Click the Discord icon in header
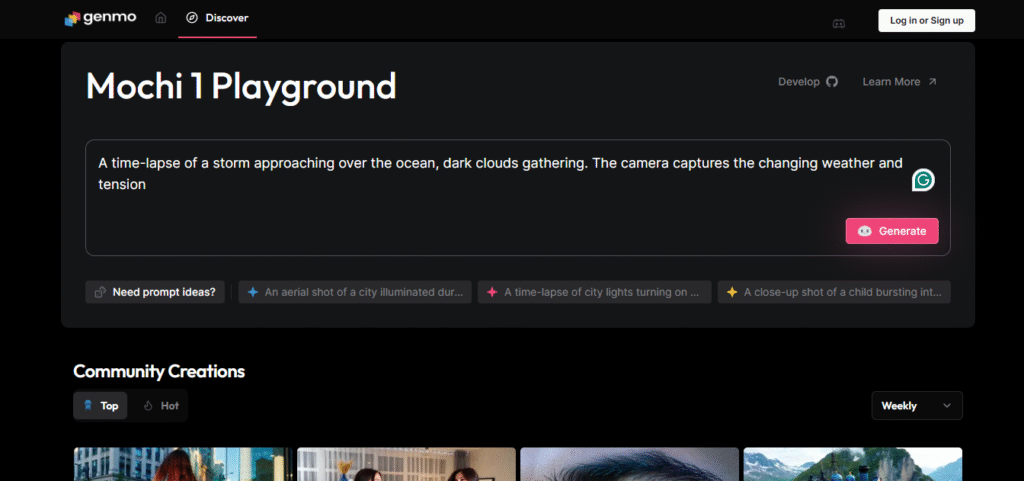This screenshot has height=481, width=1024. pos(838,22)
